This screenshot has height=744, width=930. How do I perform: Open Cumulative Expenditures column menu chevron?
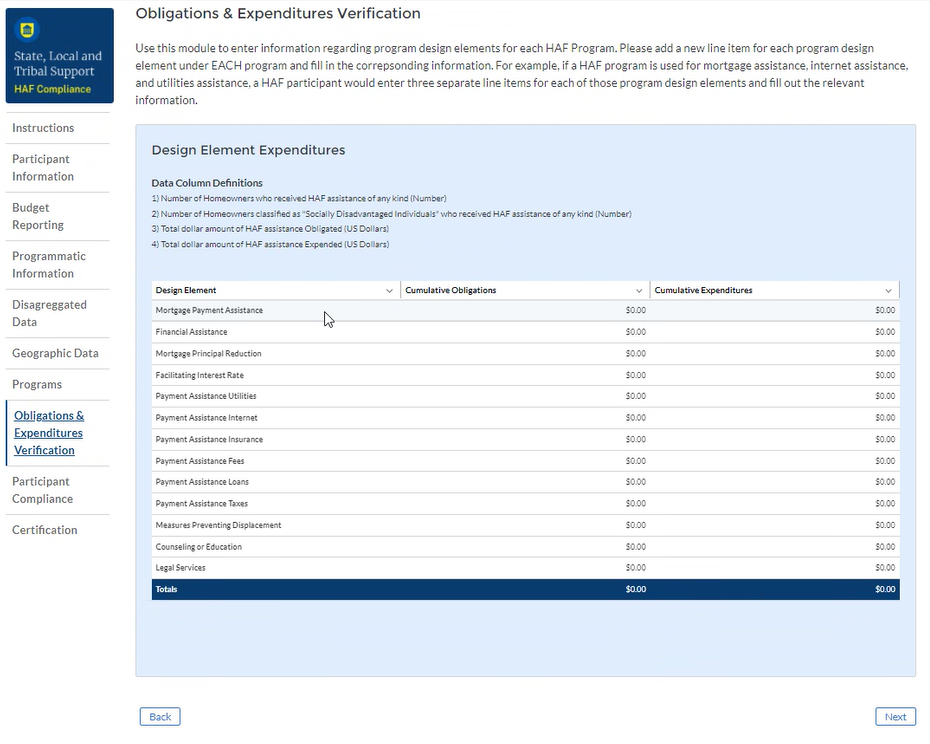click(x=888, y=291)
